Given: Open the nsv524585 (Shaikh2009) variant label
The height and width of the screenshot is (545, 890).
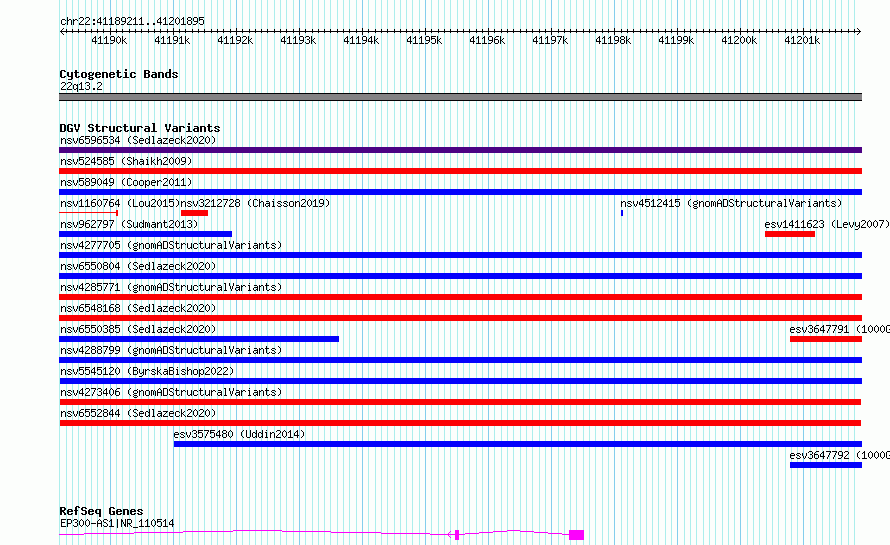Looking at the screenshot, I should [x=126, y=161].
